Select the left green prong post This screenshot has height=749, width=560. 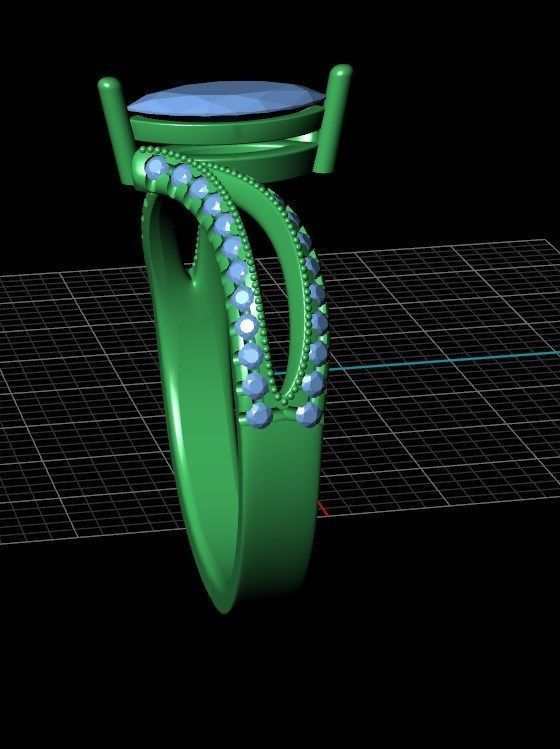point(118,132)
